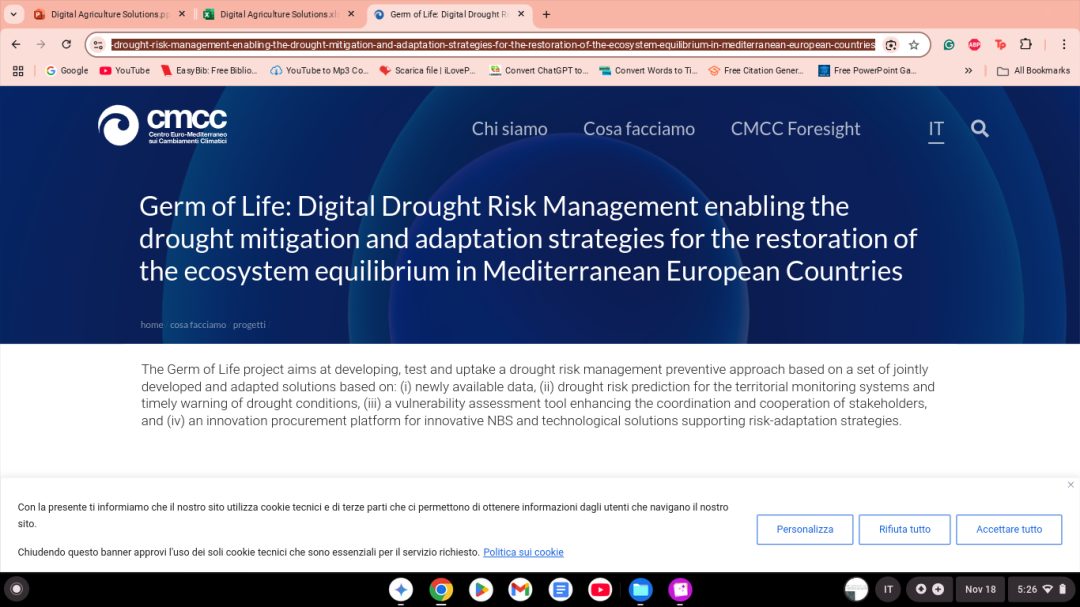Open Chi siamo menu
The image size is (1080, 607).
coord(509,129)
